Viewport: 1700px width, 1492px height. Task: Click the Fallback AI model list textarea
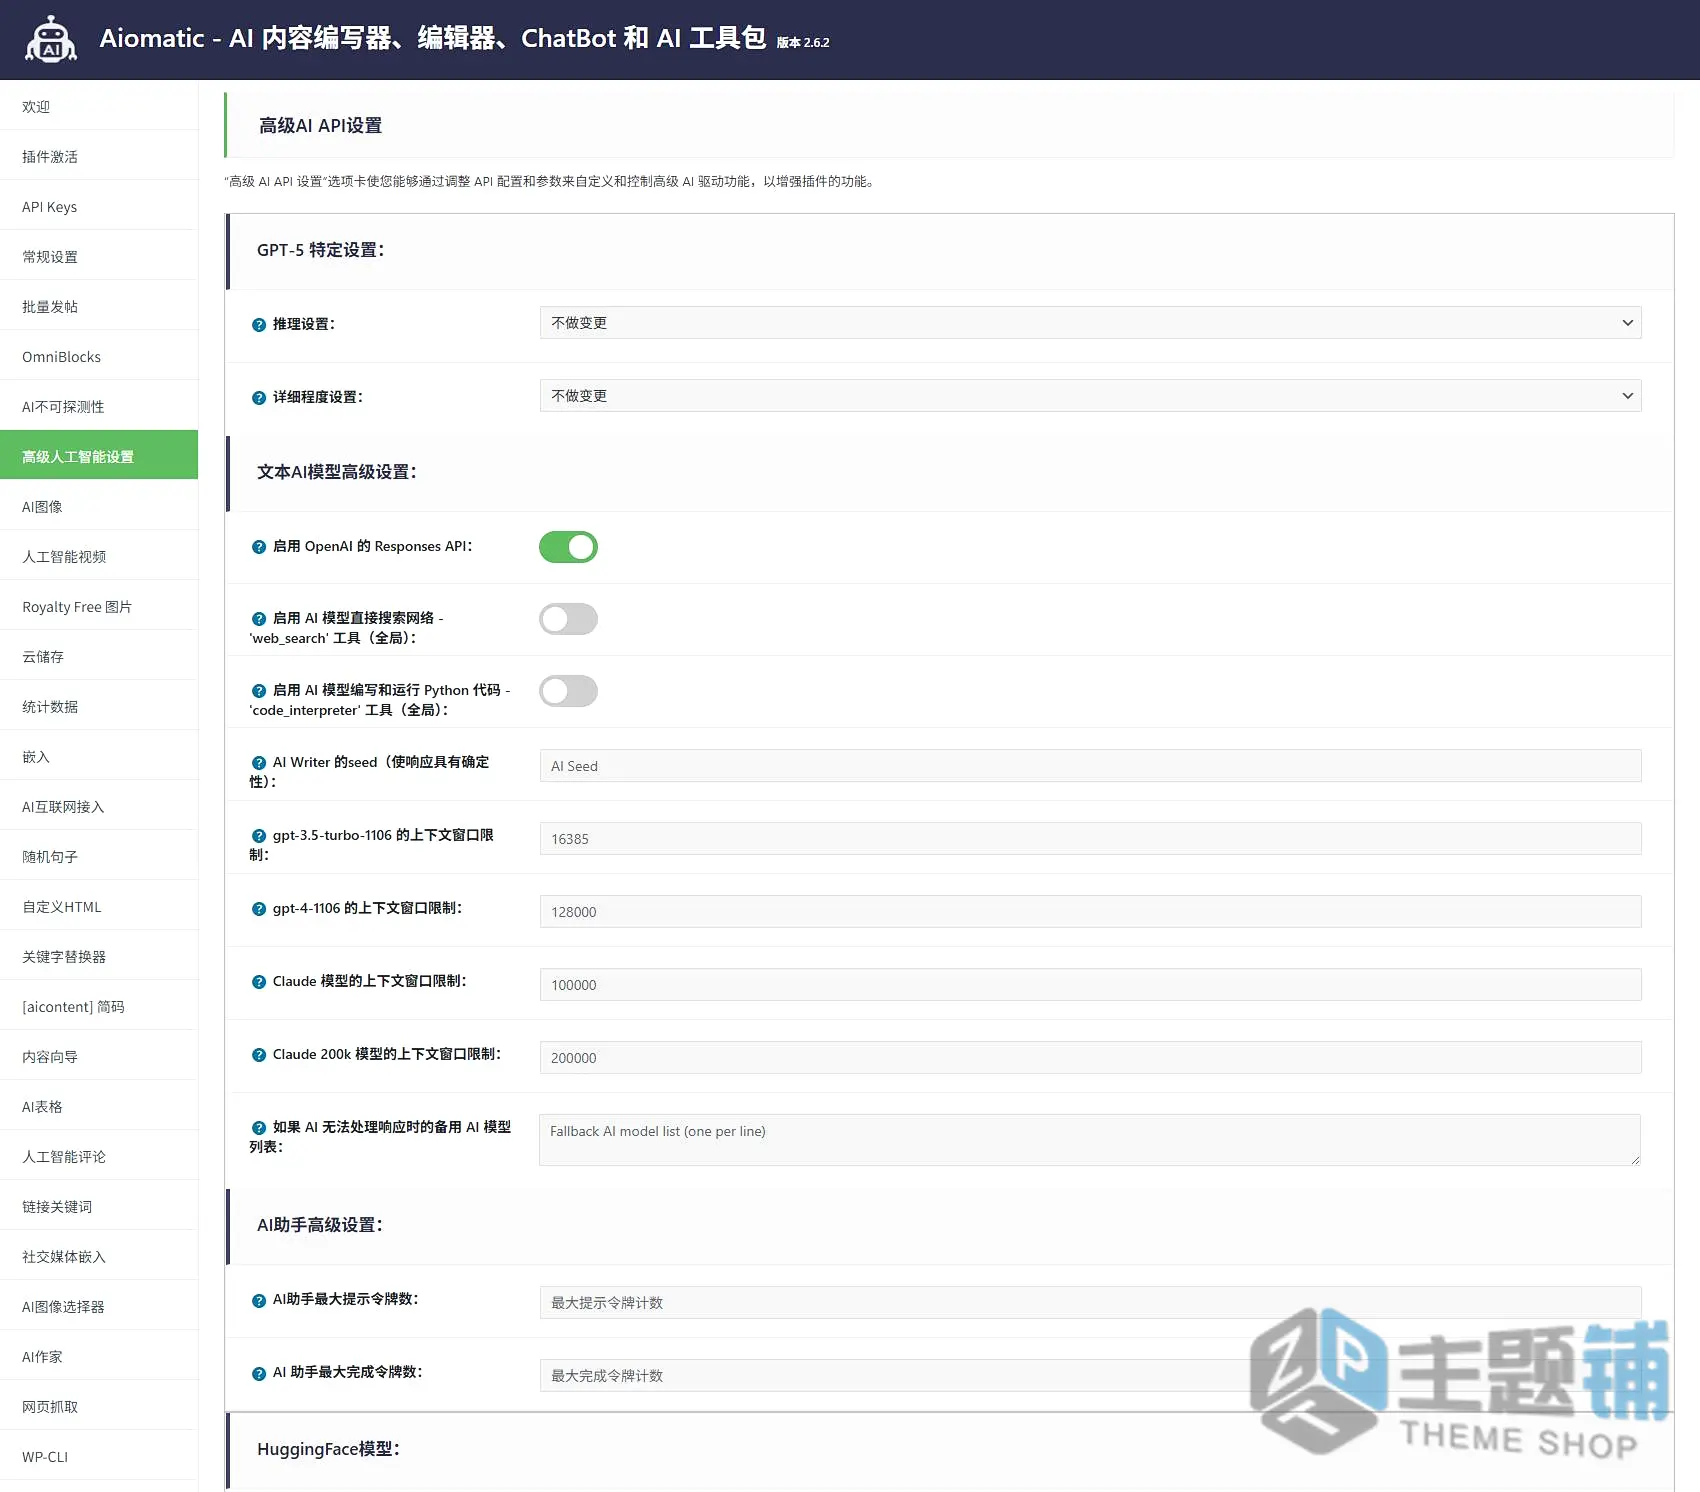(x=1090, y=1140)
